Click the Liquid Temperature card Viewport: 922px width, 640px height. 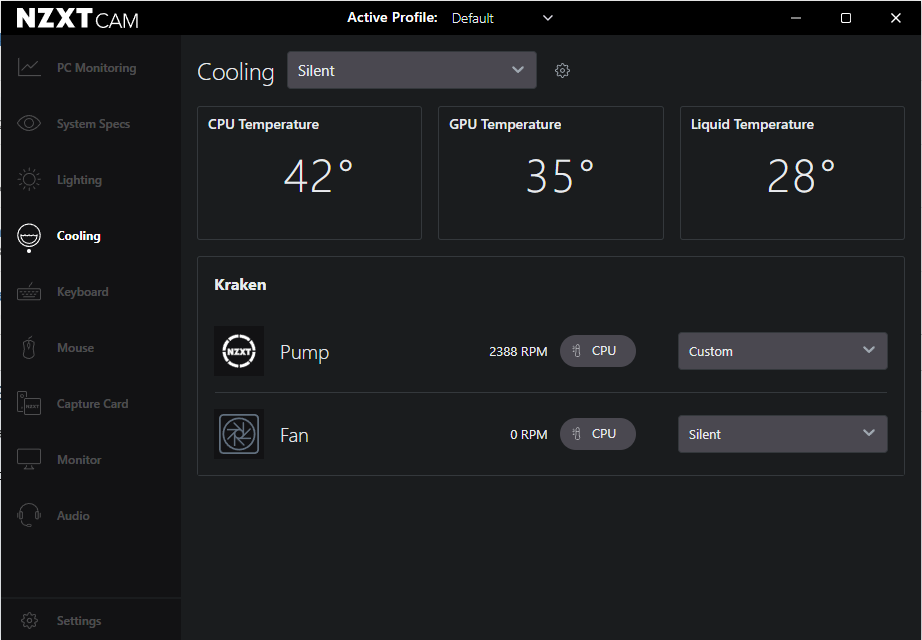click(792, 173)
